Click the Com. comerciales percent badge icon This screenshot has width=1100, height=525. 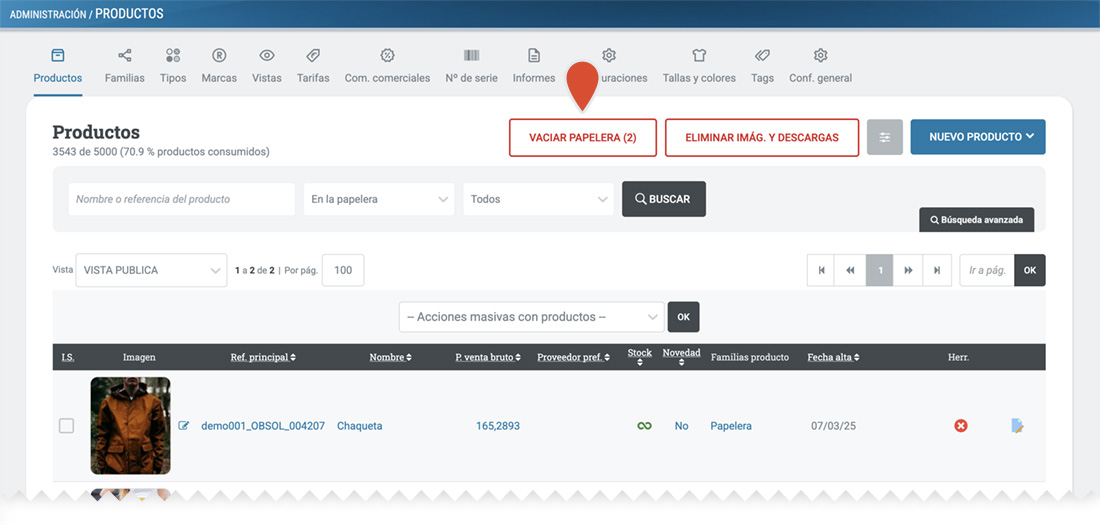click(387, 55)
